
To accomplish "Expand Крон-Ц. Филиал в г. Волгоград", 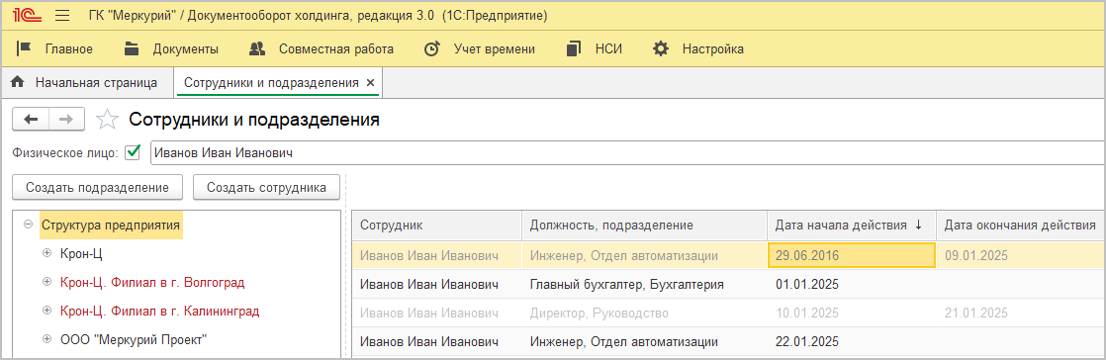I will (47, 282).
